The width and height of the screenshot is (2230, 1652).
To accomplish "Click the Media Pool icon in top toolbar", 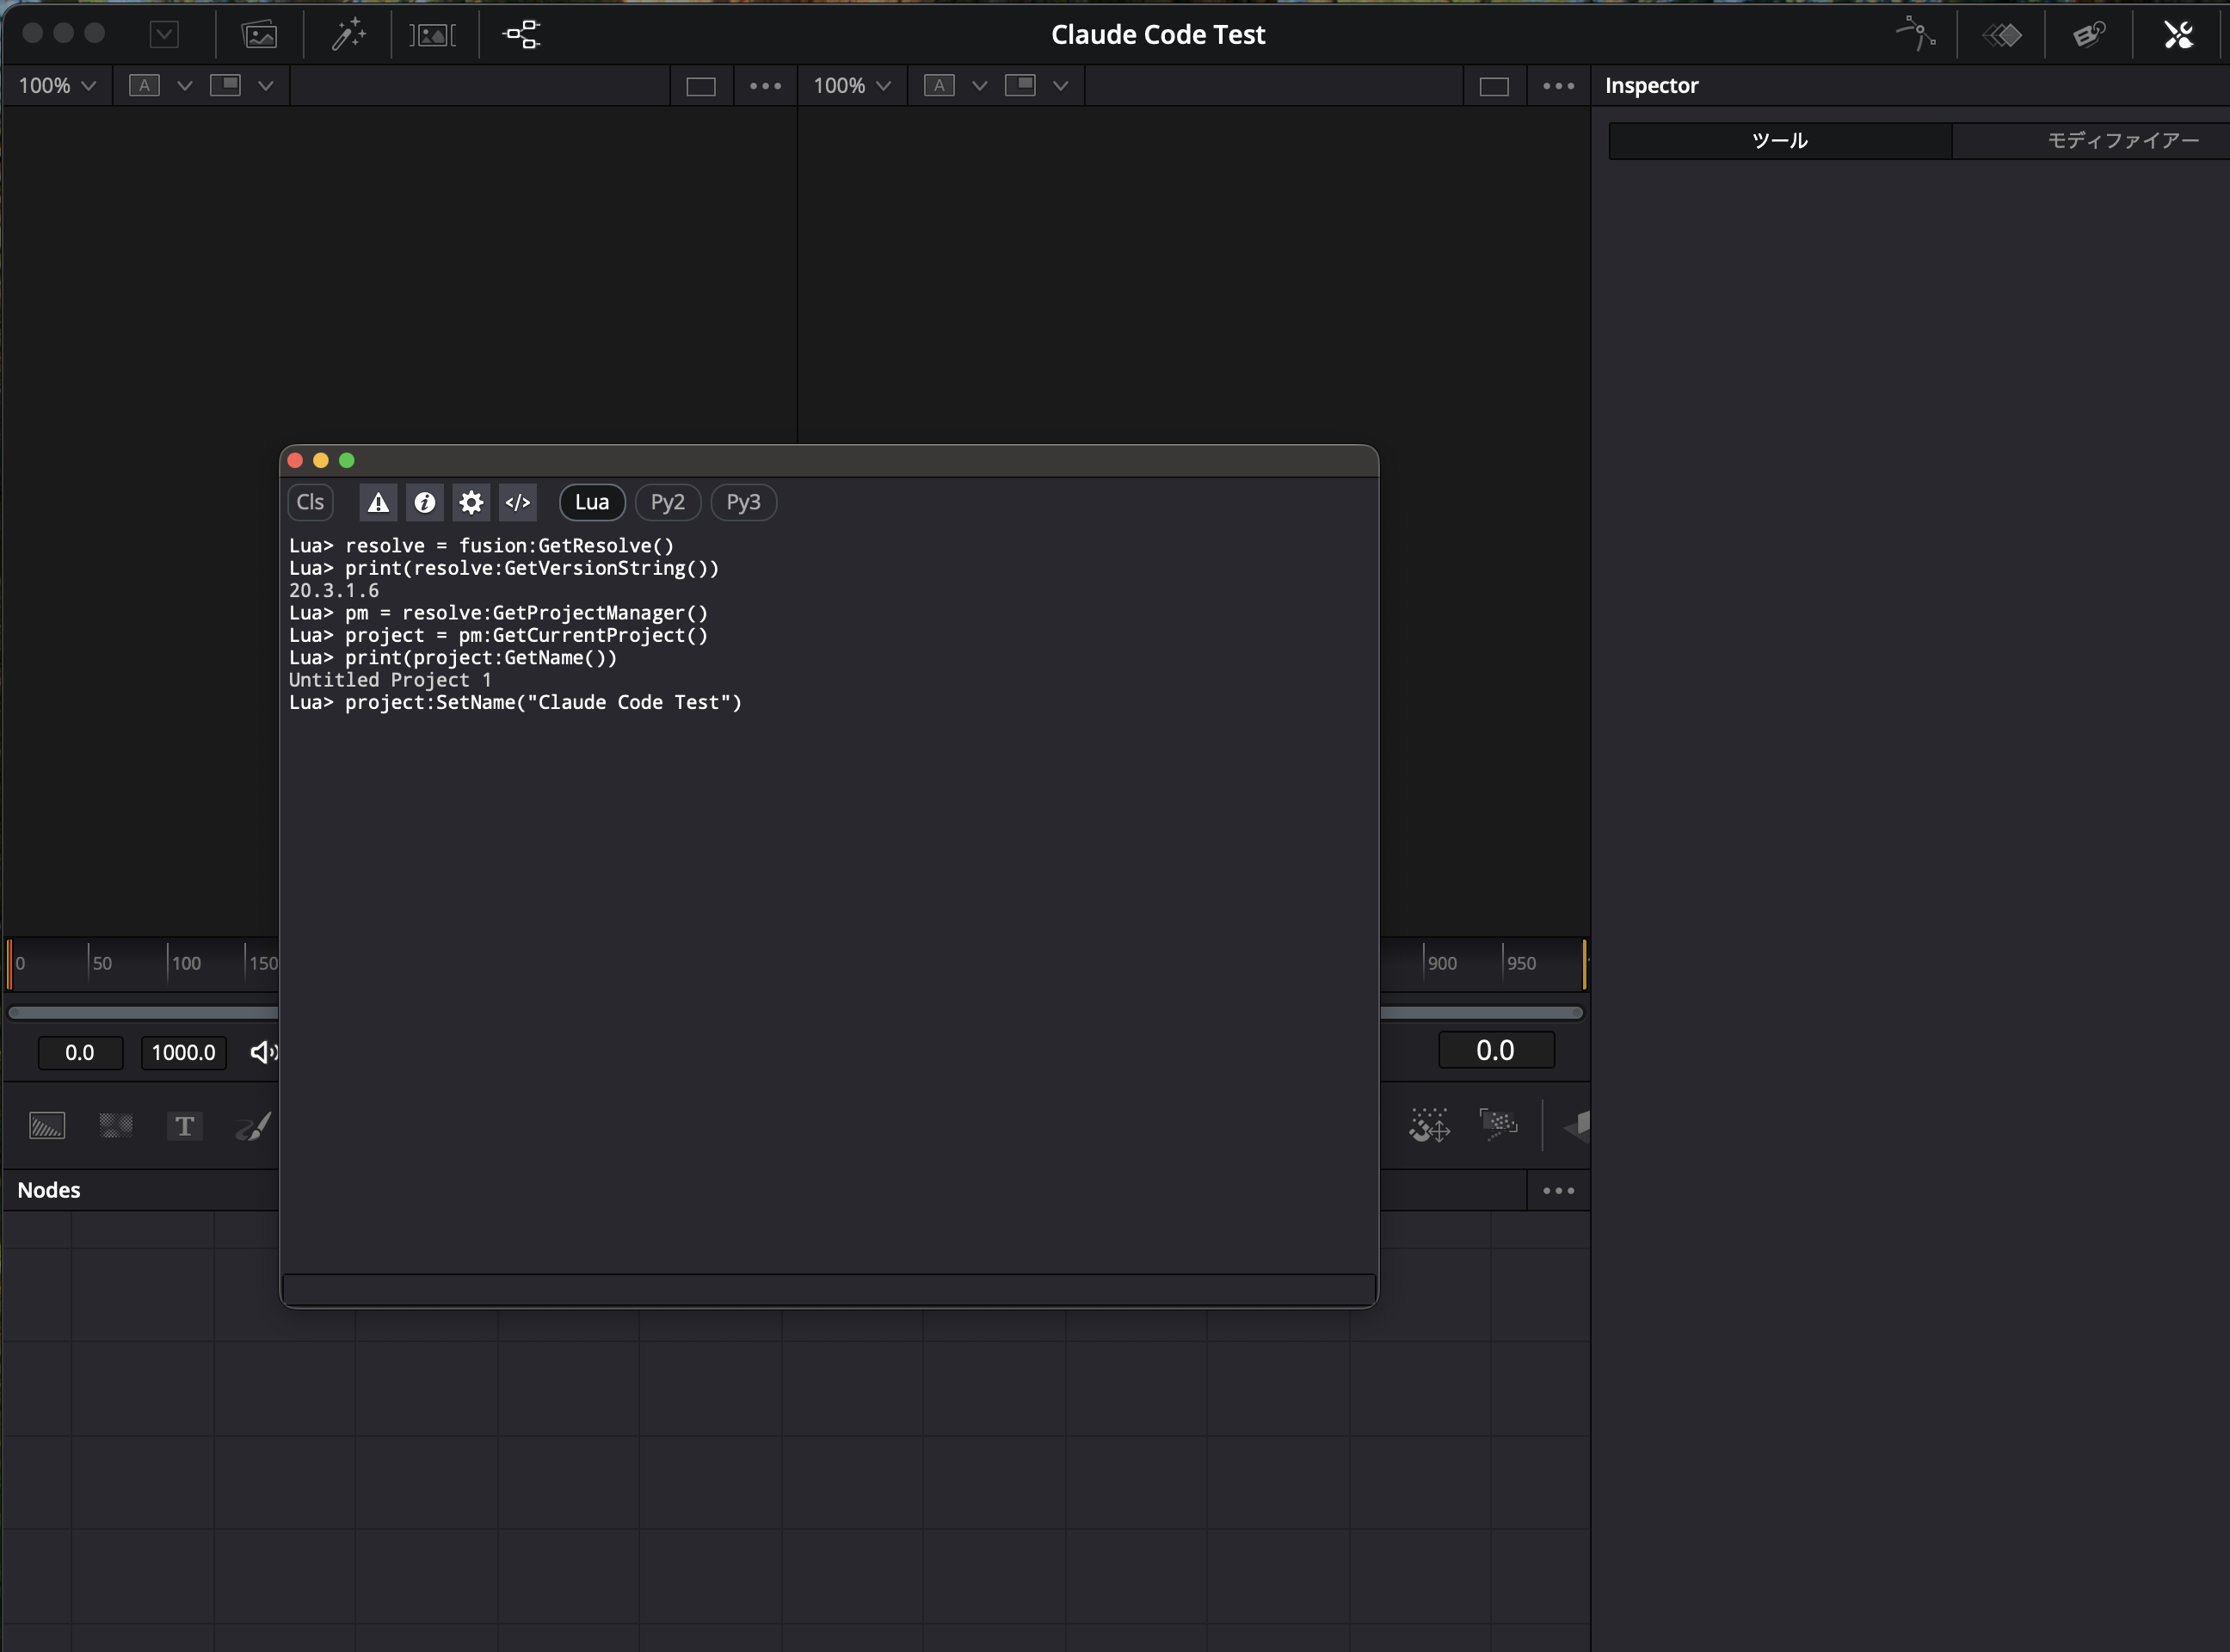I will pyautogui.click(x=259, y=35).
